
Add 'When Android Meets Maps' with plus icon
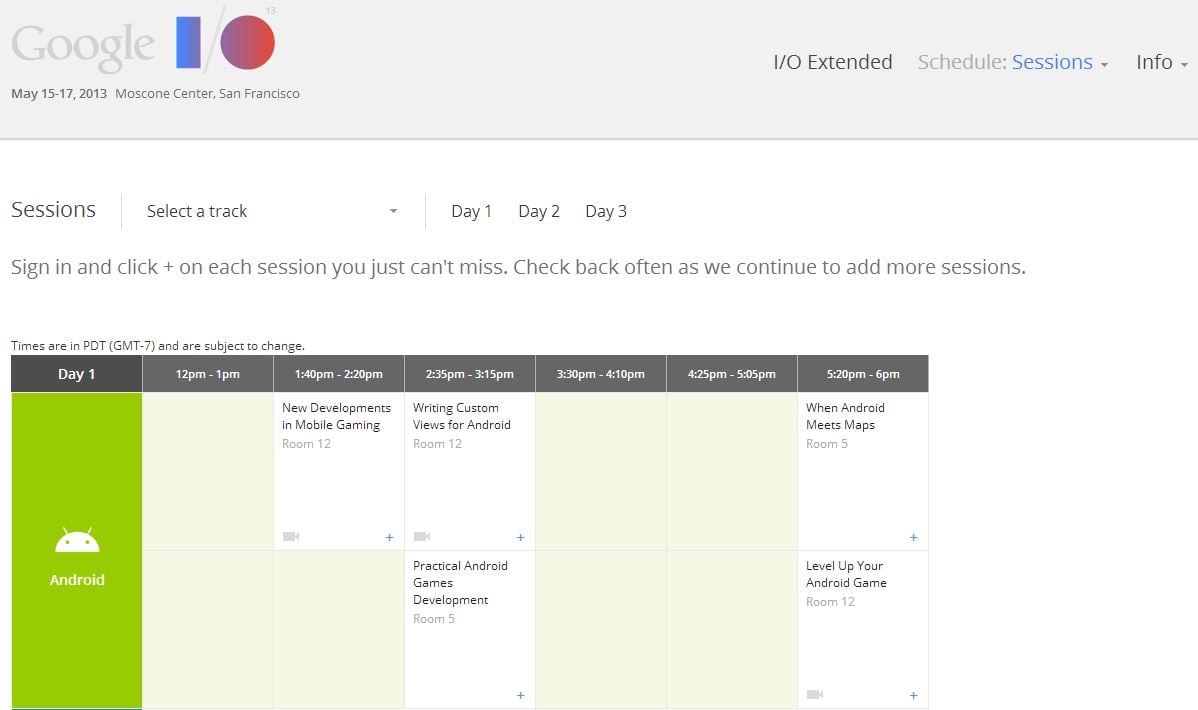[913, 538]
